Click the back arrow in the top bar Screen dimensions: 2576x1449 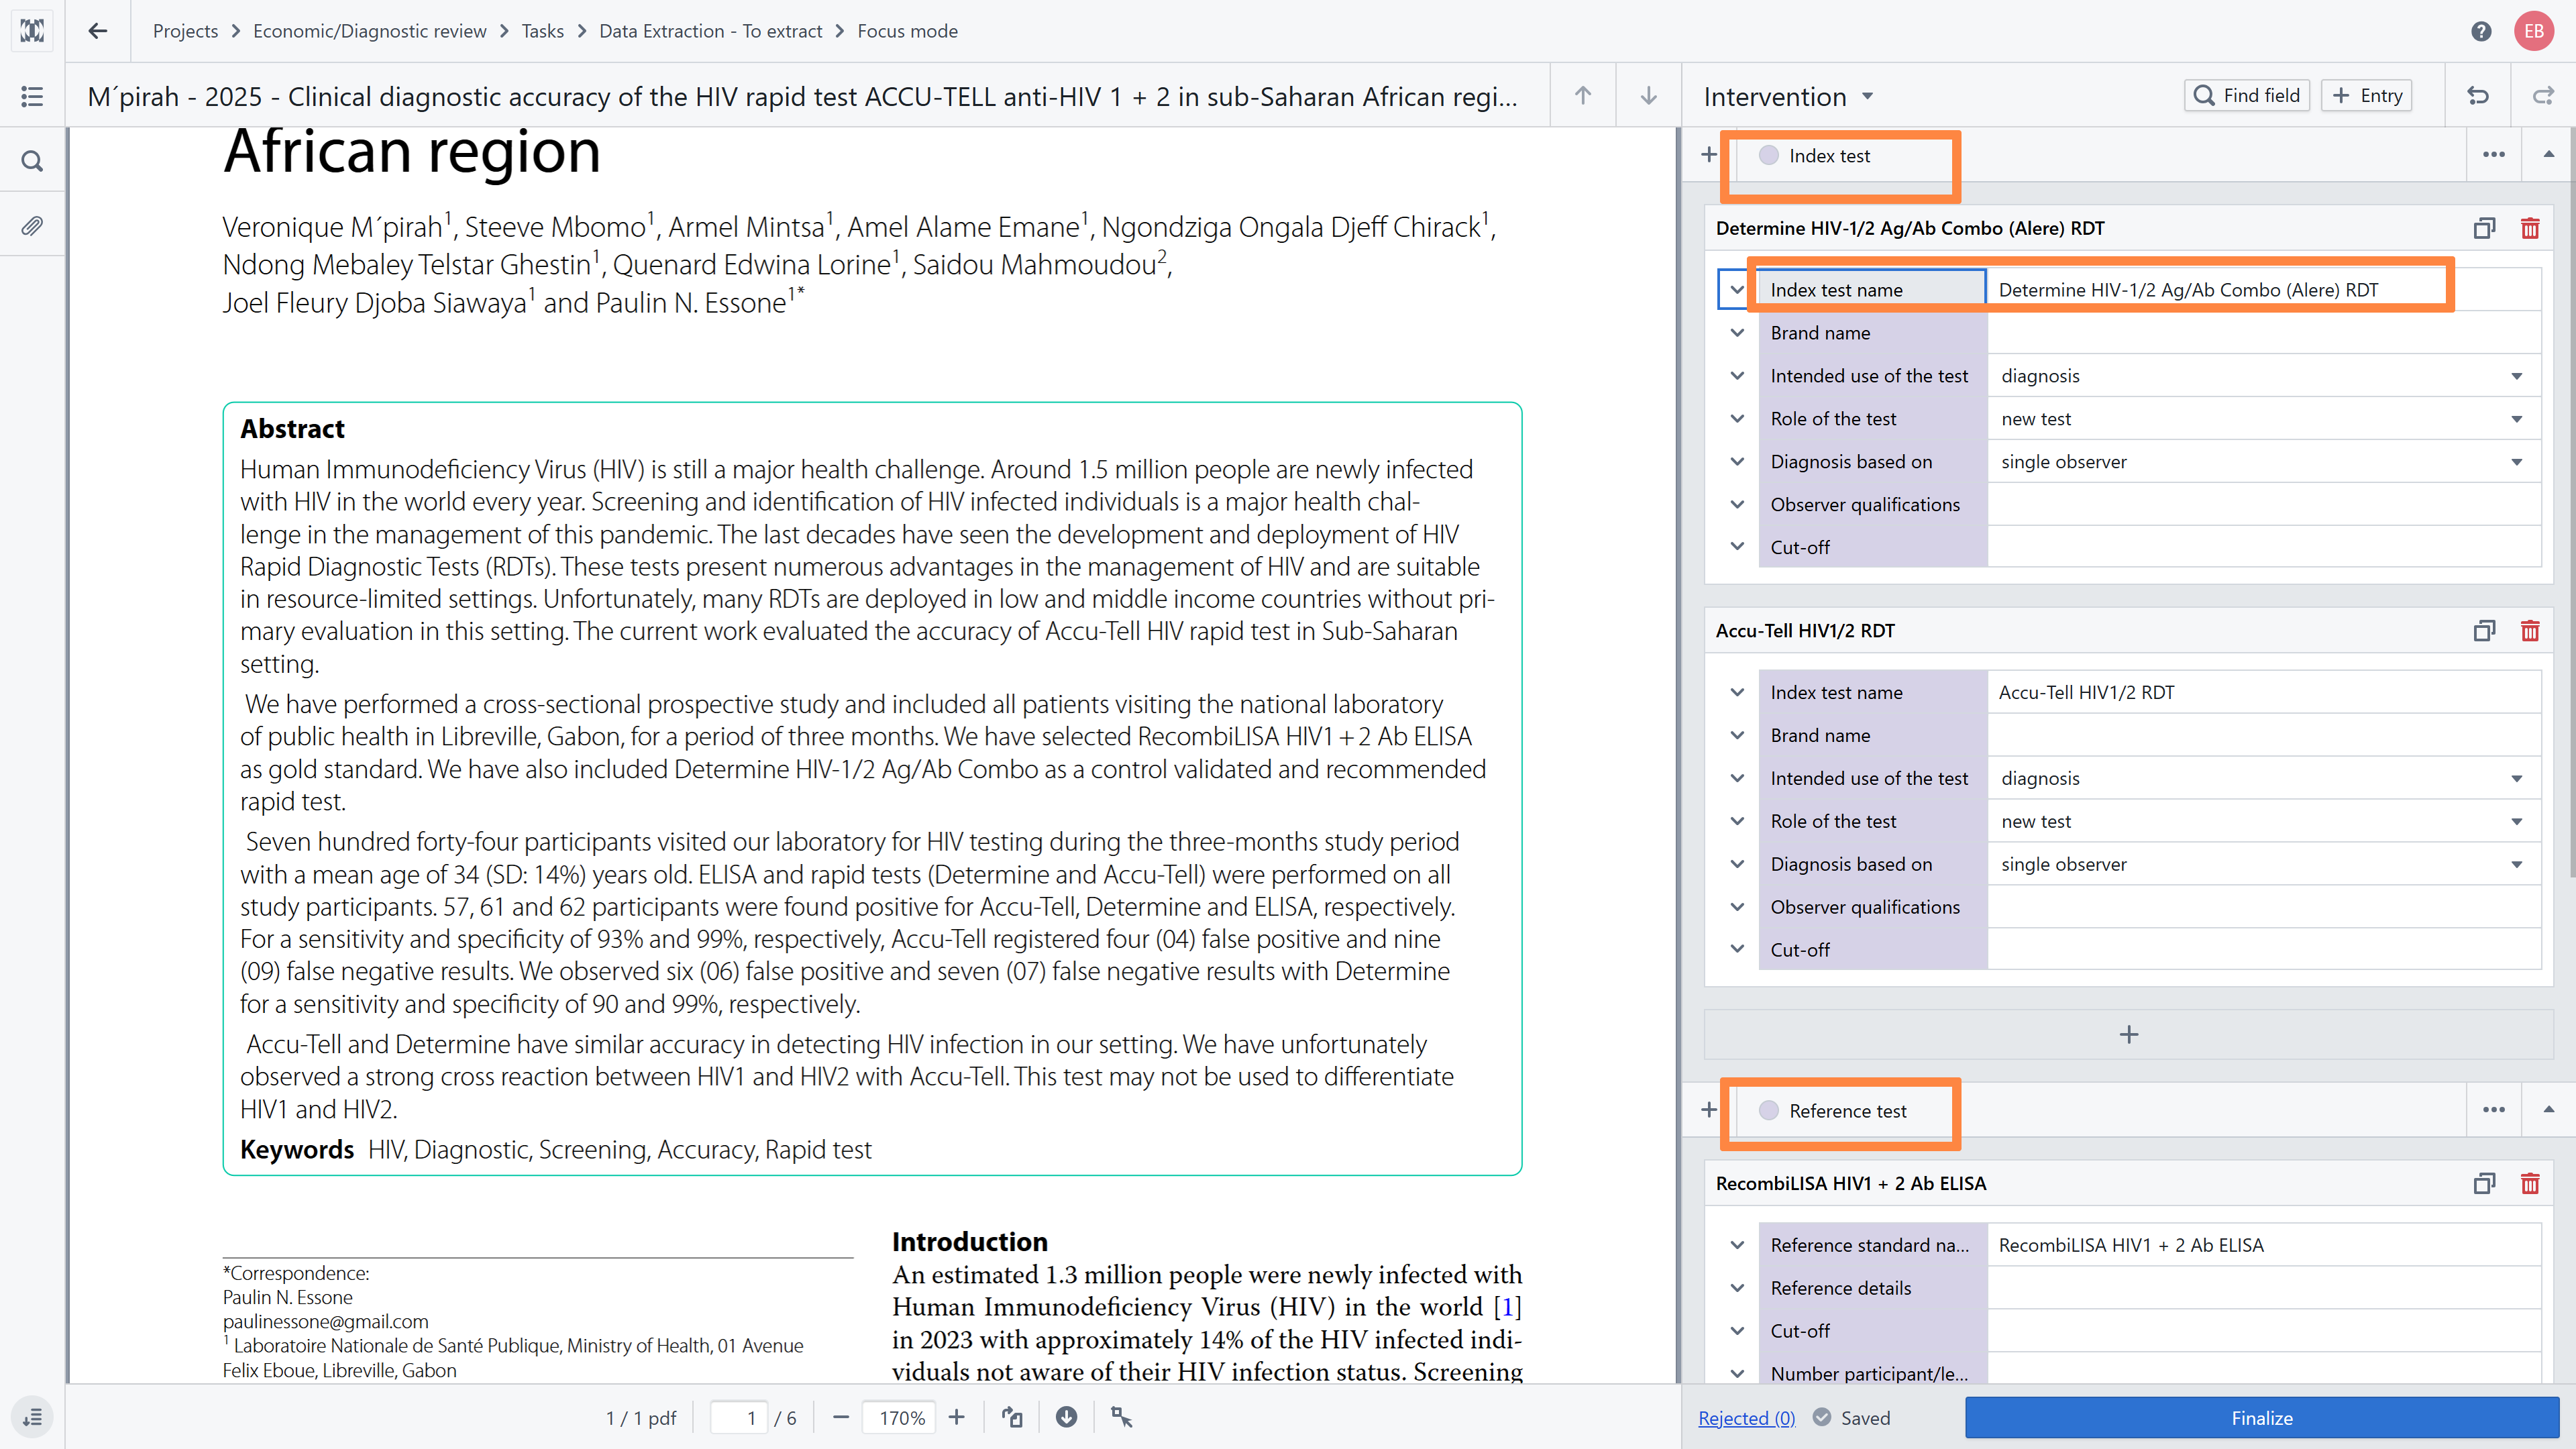tap(97, 31)
